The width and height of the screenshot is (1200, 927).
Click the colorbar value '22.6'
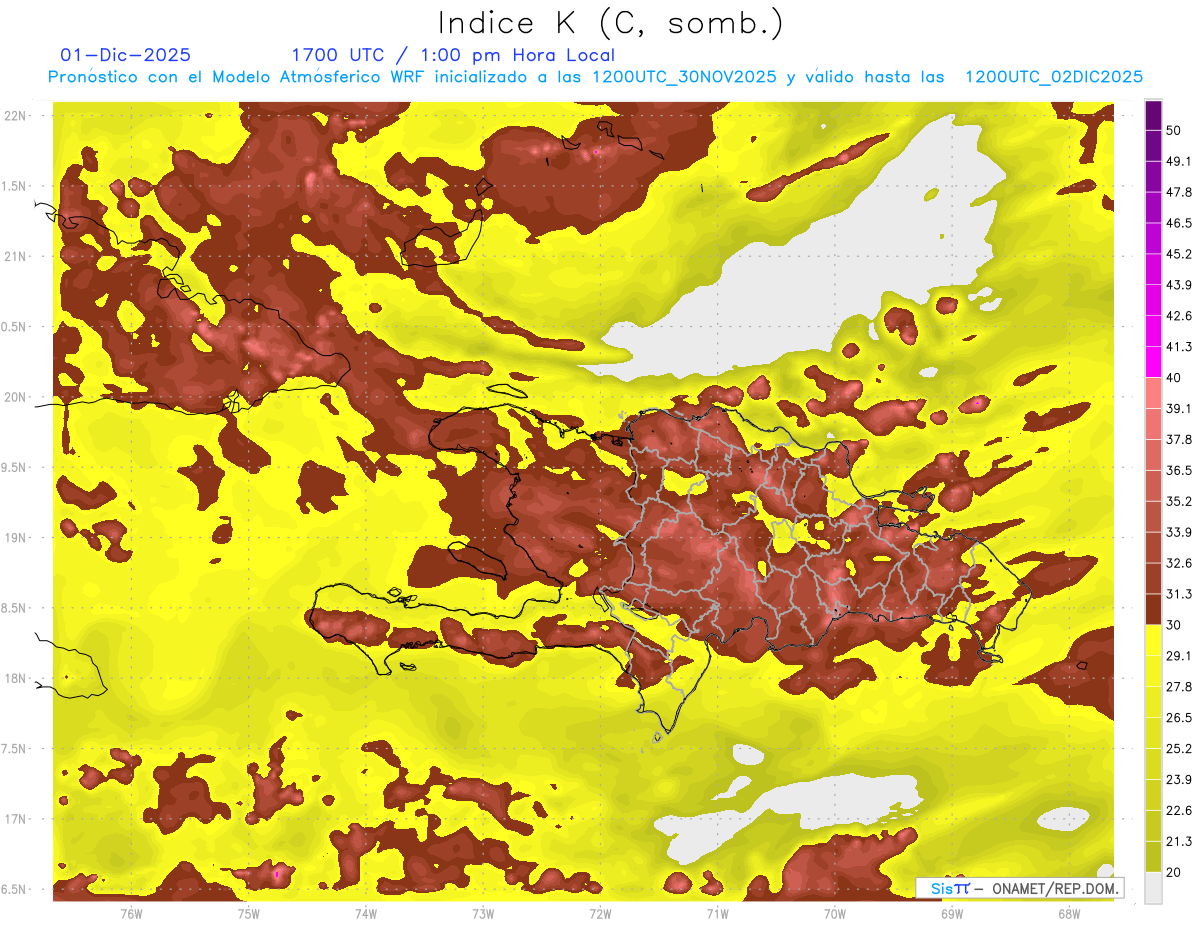pos(1178,811)
